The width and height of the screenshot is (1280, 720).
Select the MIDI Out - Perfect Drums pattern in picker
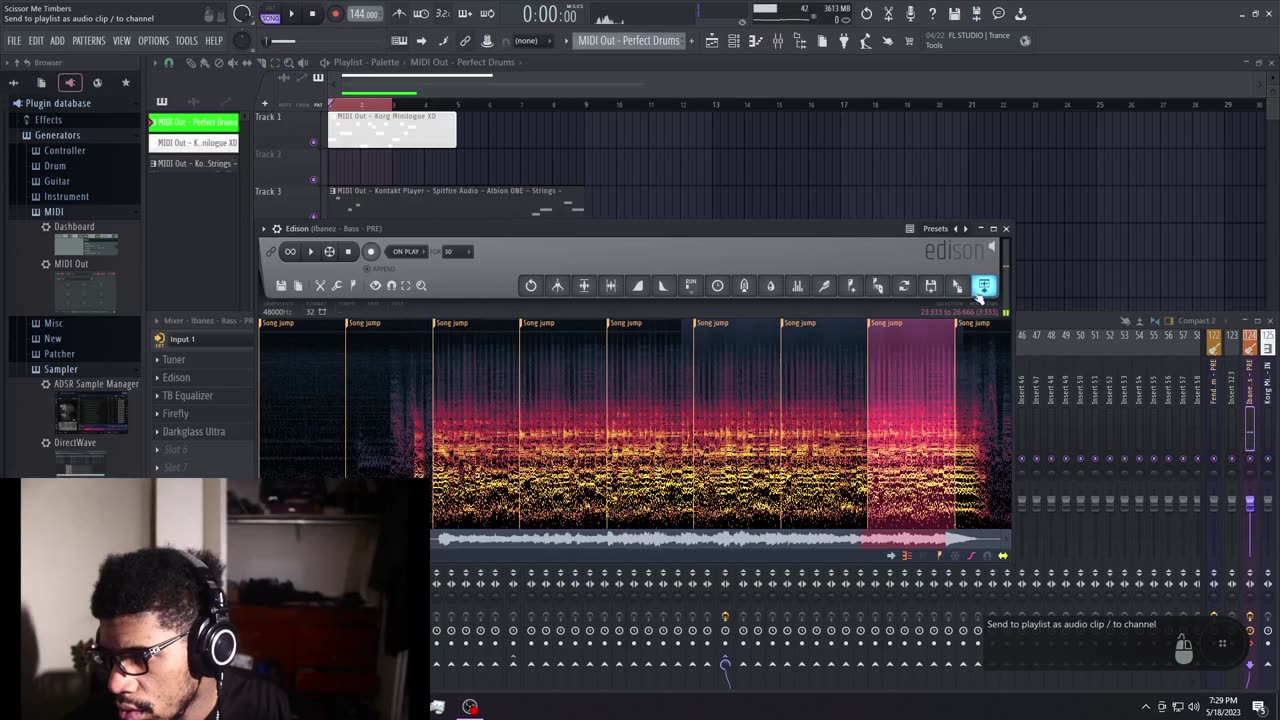[x=194, y=122]
